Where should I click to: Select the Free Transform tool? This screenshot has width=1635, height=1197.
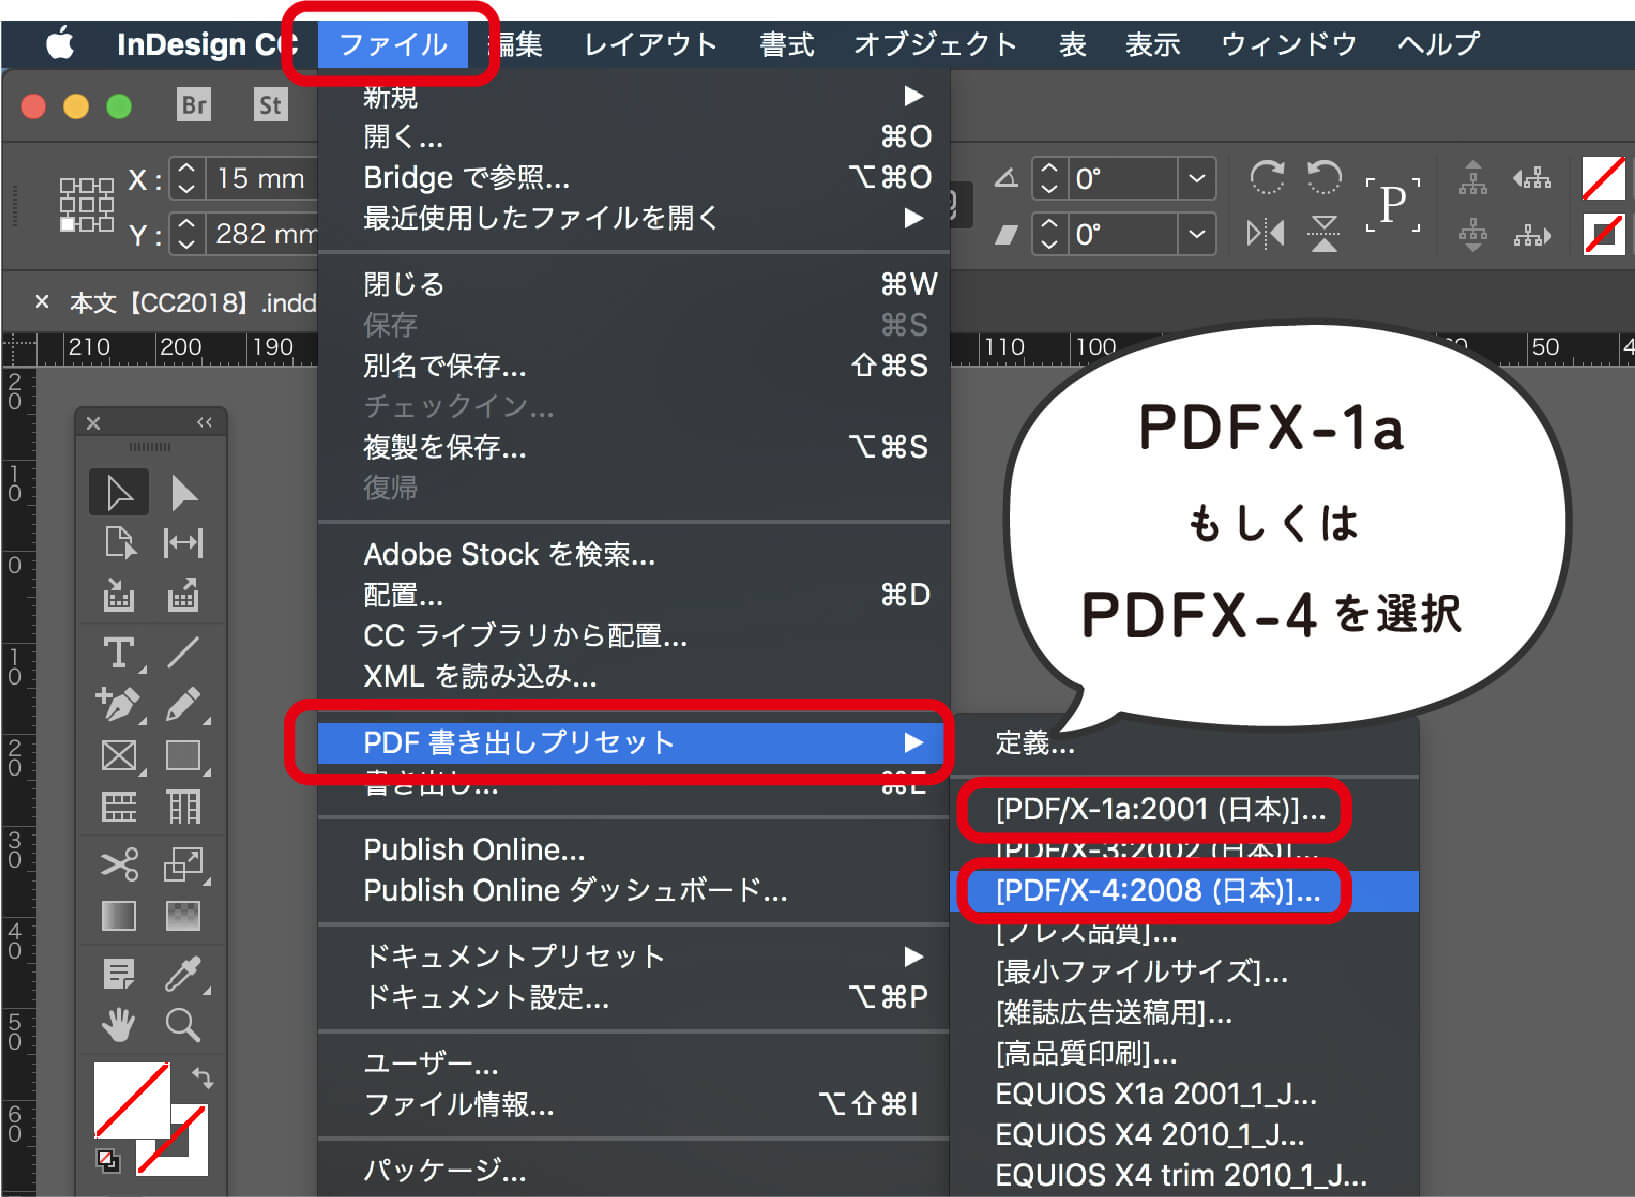pos(183,864)
